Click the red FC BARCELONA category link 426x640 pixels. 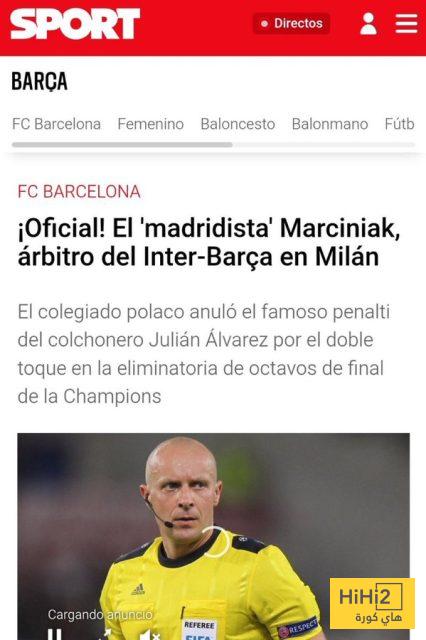click(x=79, y=191)
